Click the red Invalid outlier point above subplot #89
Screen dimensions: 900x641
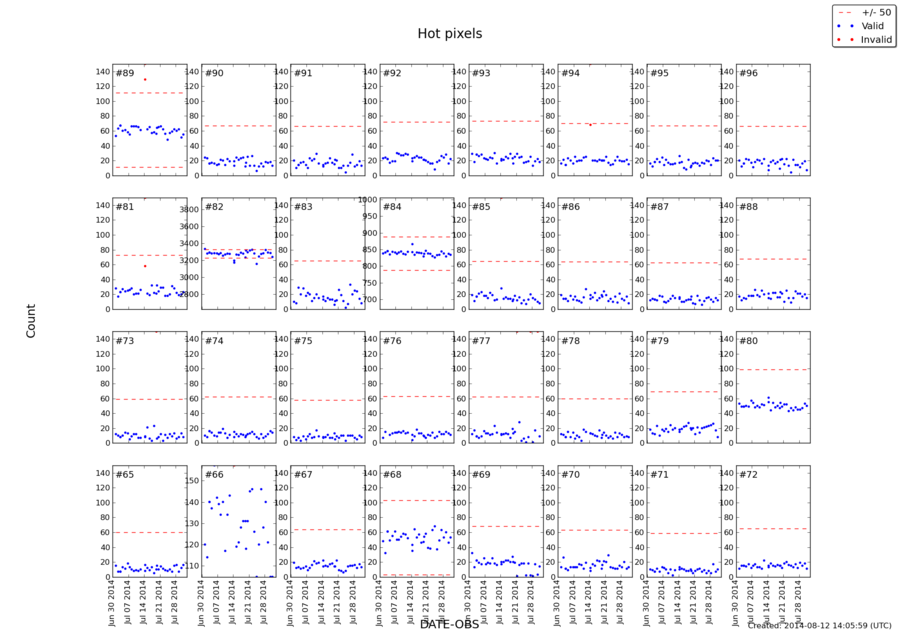point(144,77)
